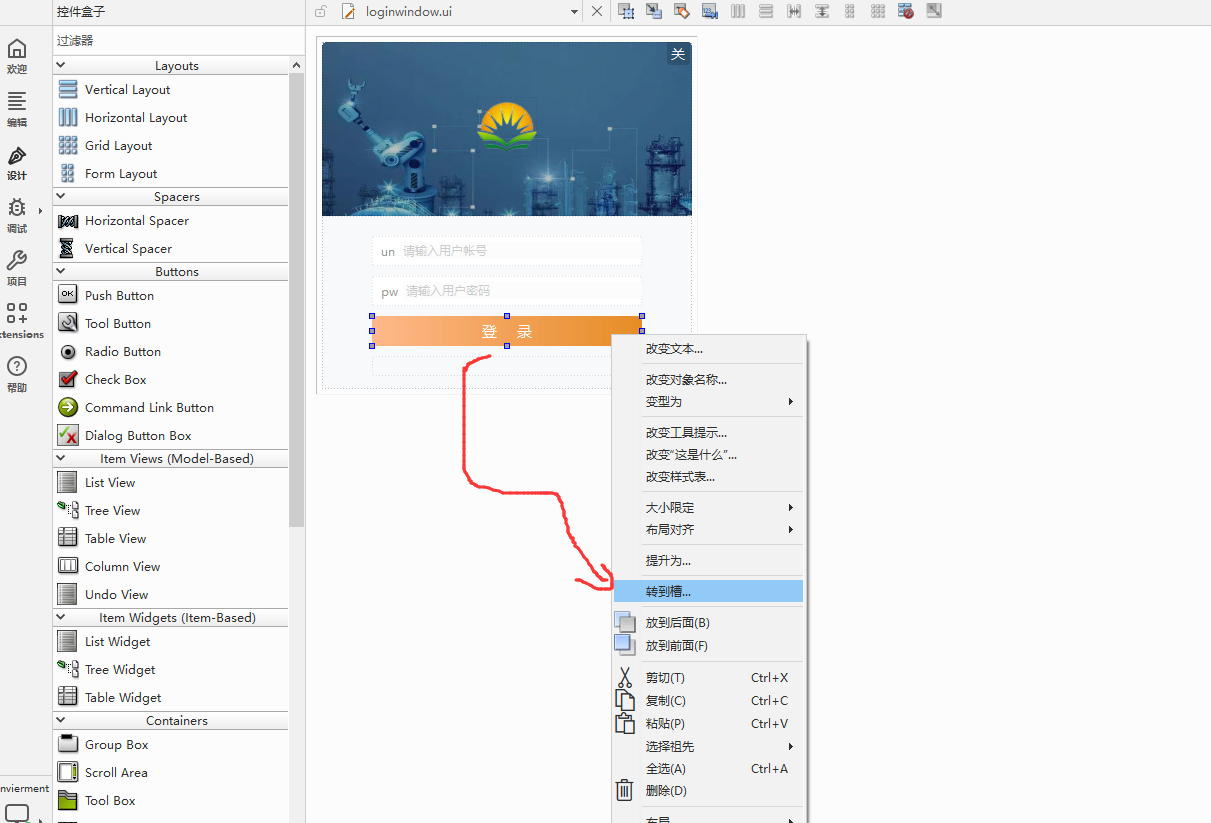The image size is (1211, 823).
Task: Select Edit Signals/Slots toolbar icon
Action: (x=654, y=11)
